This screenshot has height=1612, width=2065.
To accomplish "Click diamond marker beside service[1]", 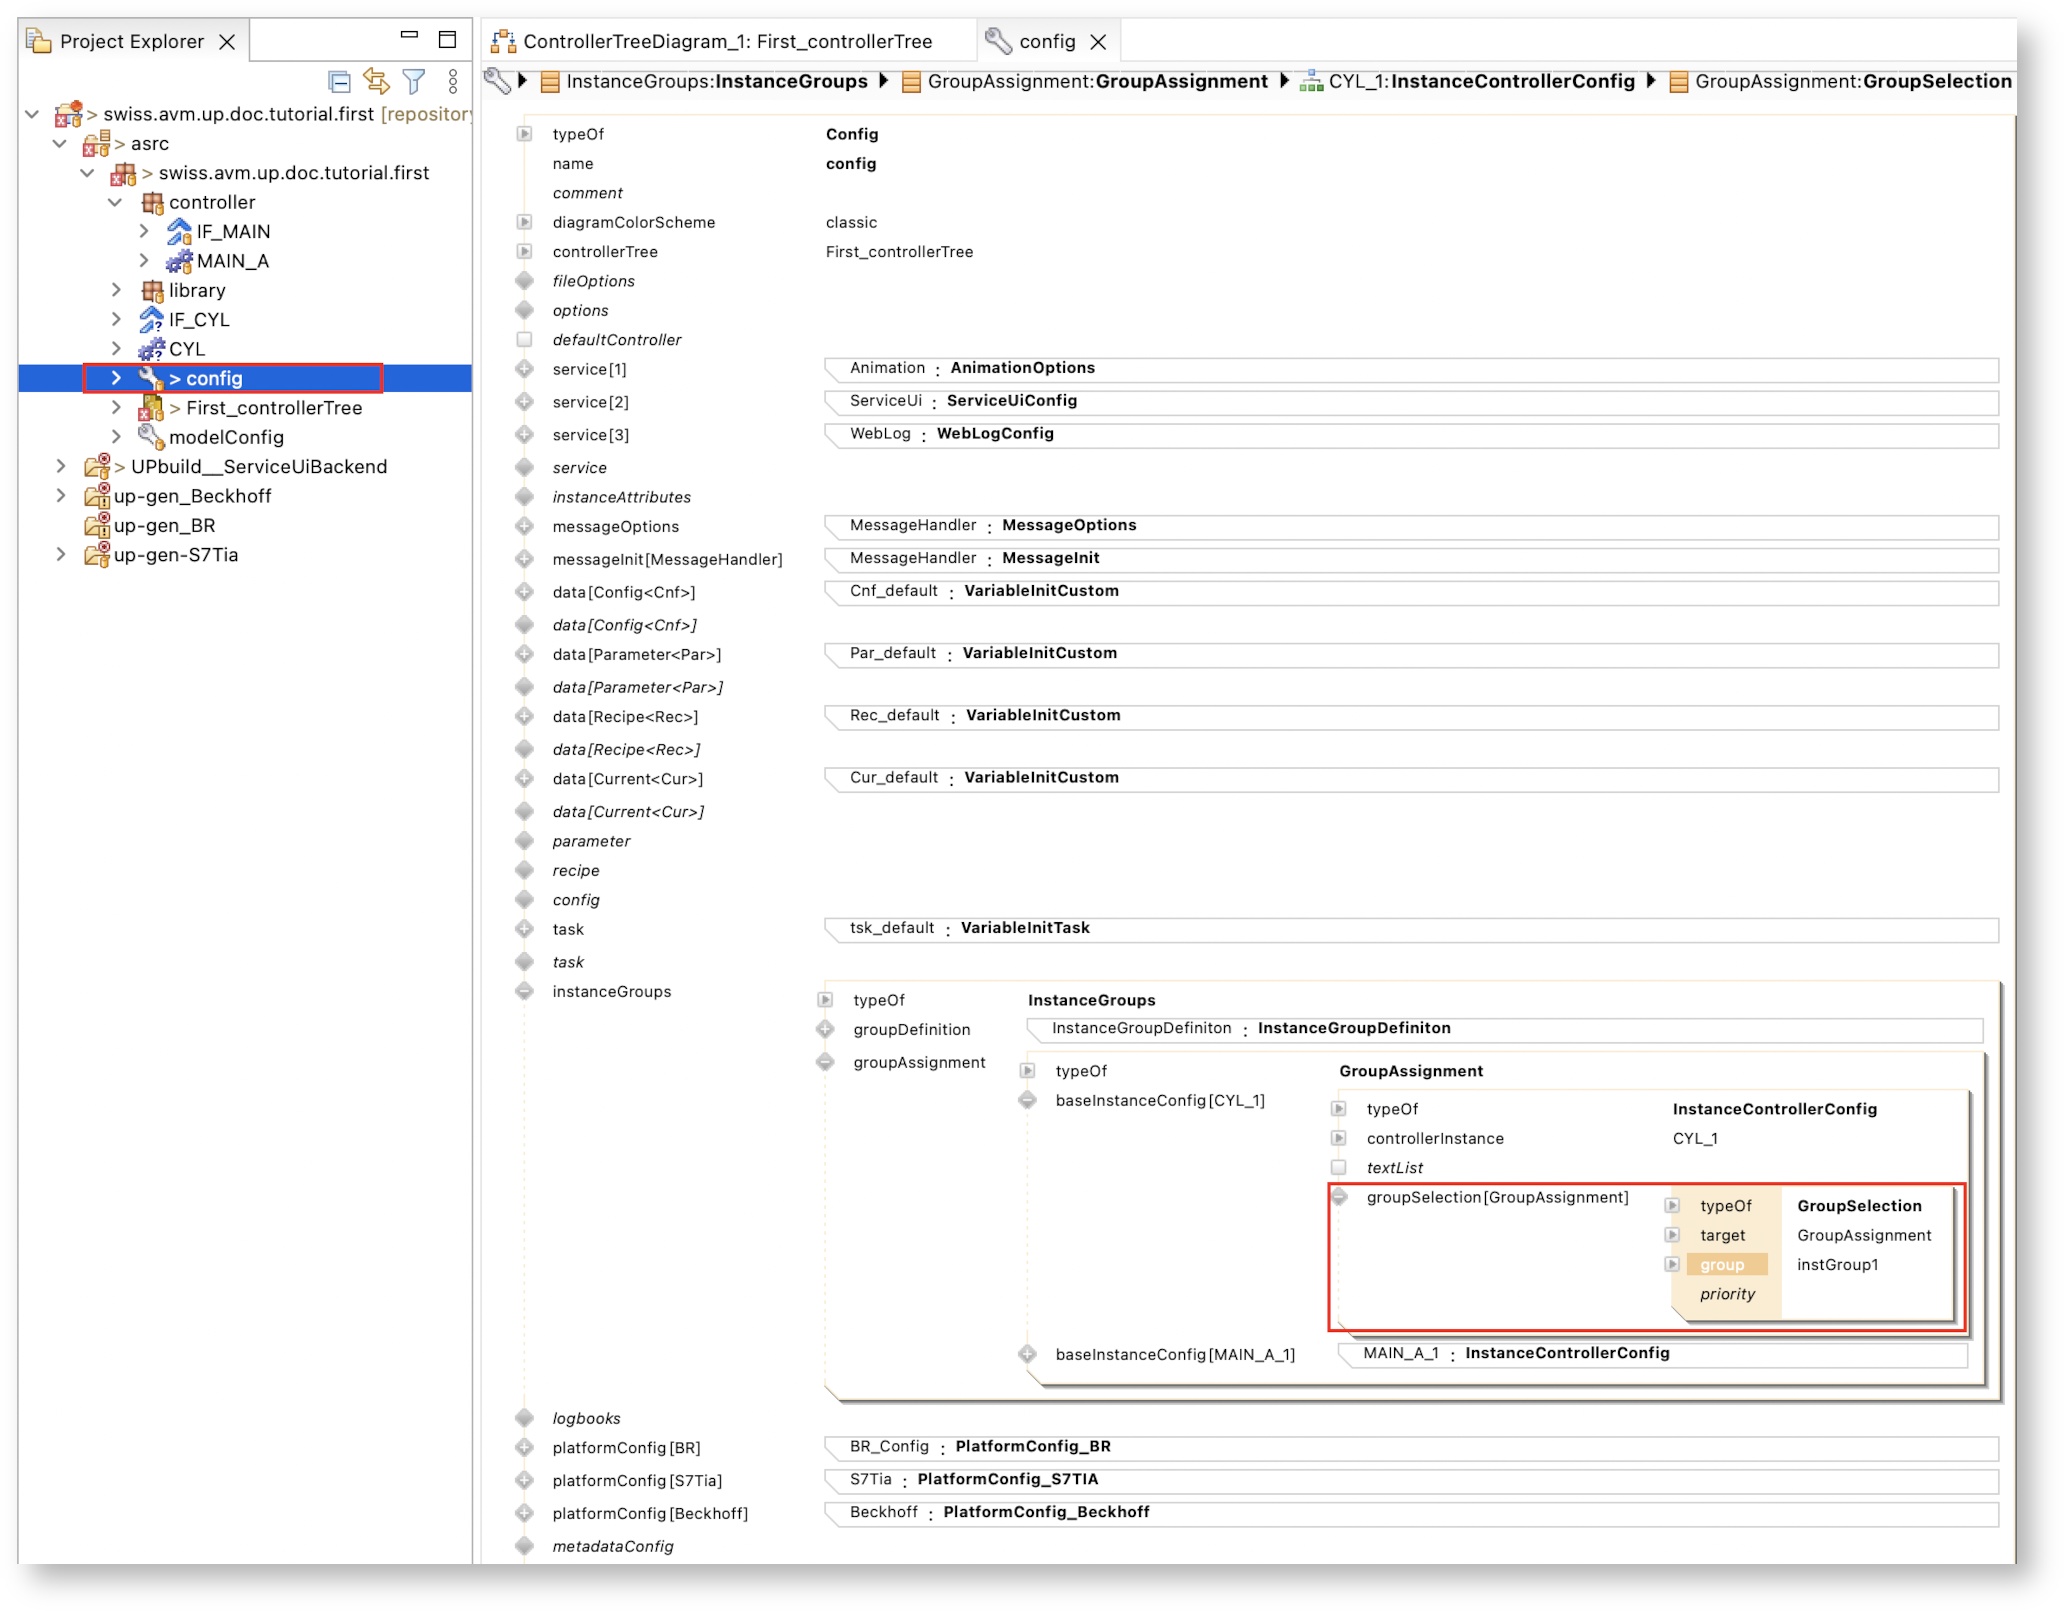I will pos(524,369).
